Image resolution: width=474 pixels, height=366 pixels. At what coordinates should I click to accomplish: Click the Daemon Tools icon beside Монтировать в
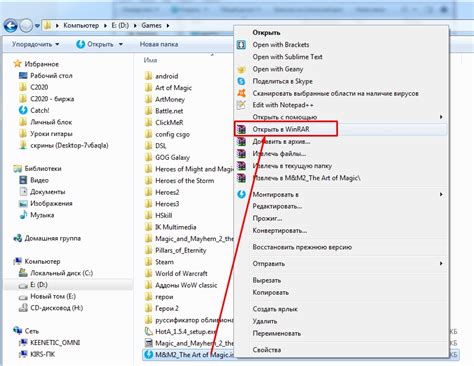(241, 194)
